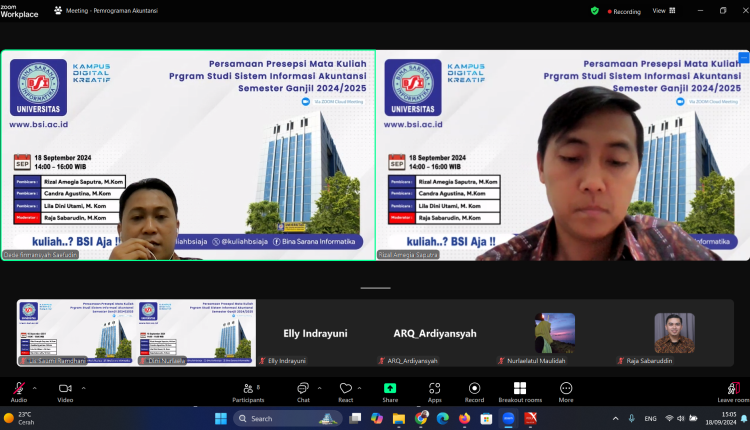Select ARQ_Ardiyansyah participant tile
This screenshot has width=750, height=430.
[435, 333]
